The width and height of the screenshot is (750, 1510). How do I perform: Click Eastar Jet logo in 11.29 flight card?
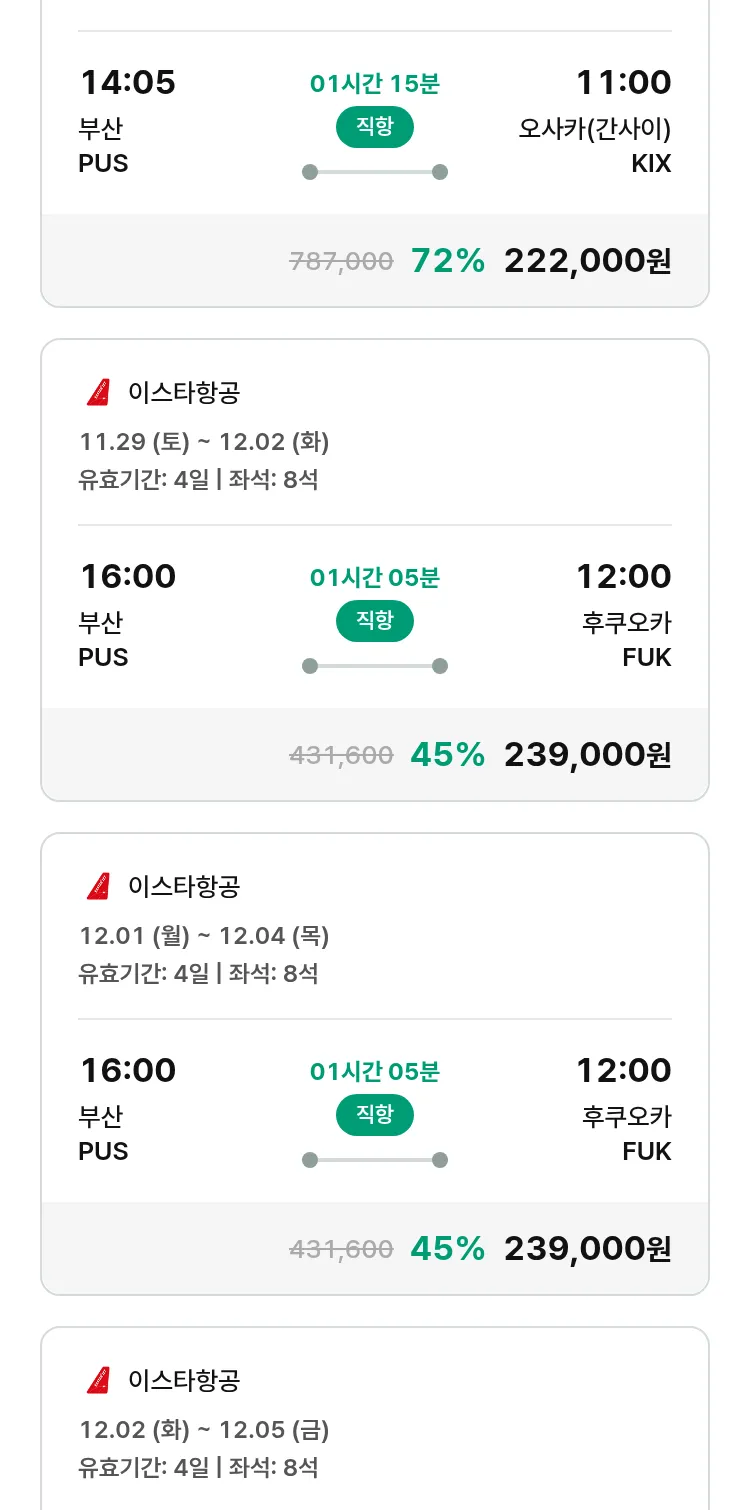[x=98, y=393]
